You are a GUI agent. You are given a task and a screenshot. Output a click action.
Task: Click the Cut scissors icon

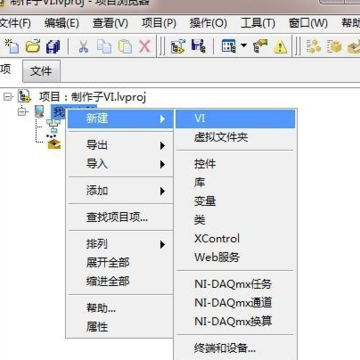[83, 46]
